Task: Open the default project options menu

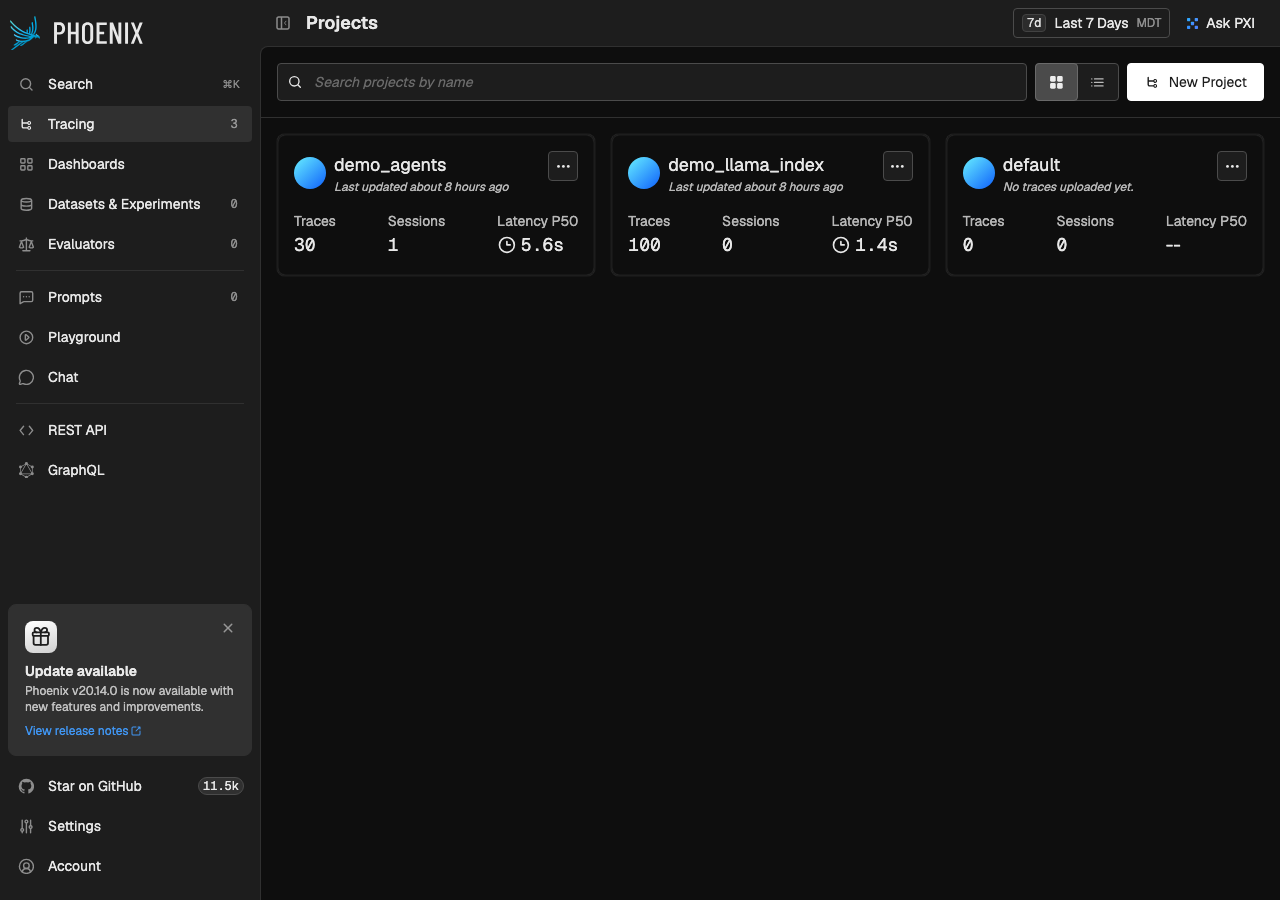Action: pyautogui.click(x=1232, y=166)
